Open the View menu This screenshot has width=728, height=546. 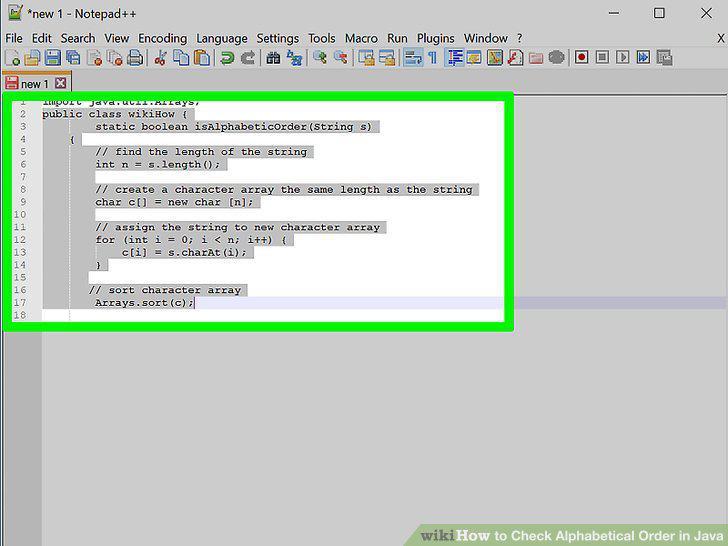click(117, 38)
